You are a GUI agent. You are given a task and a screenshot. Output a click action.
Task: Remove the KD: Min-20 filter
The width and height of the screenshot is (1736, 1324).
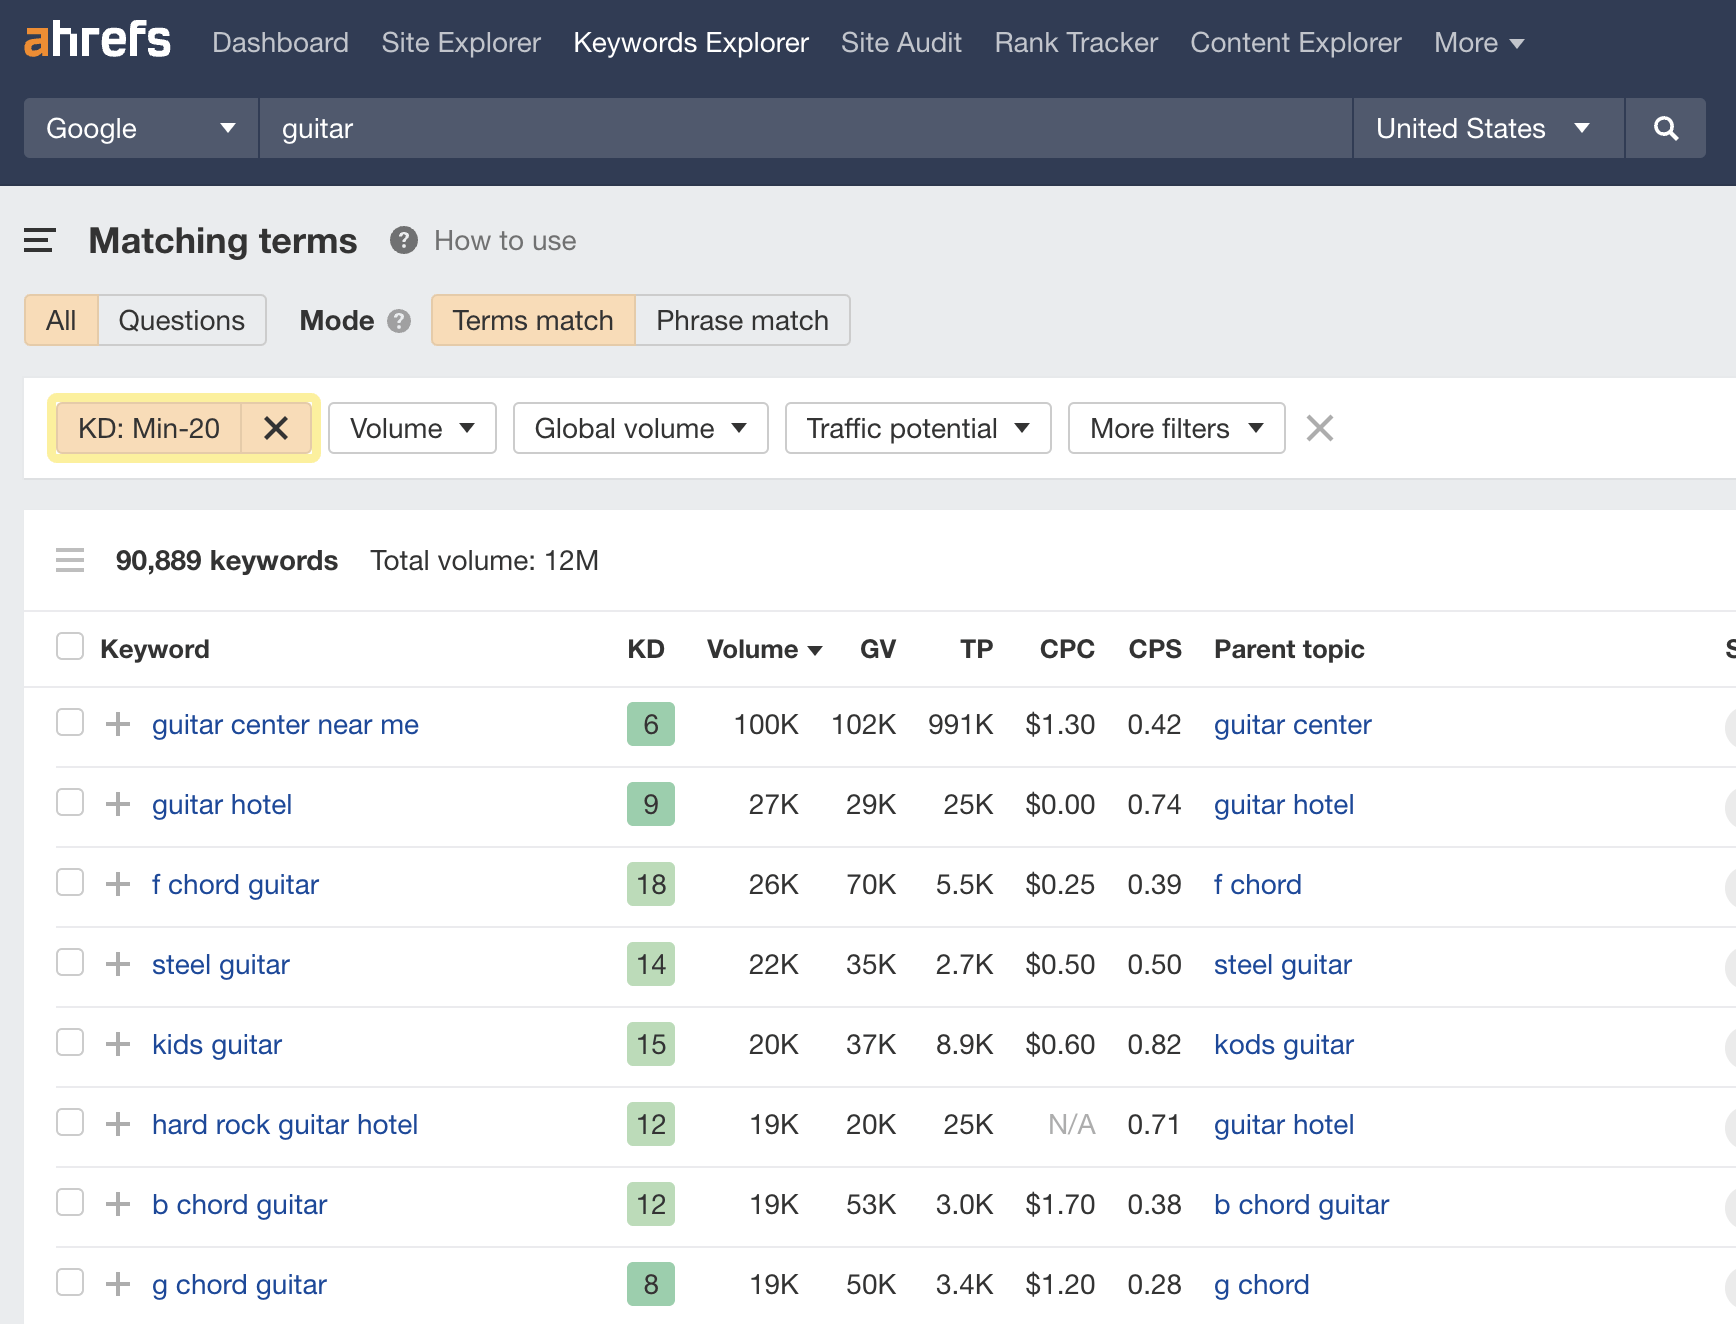276,428
